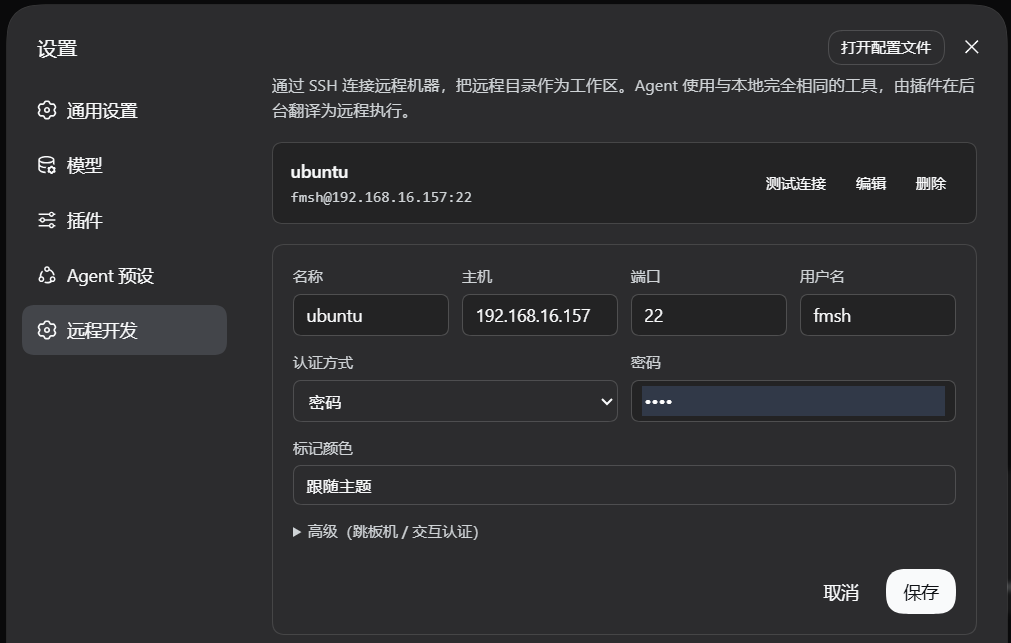Open Agent 预设 settings section

click(x=124, y=275)
